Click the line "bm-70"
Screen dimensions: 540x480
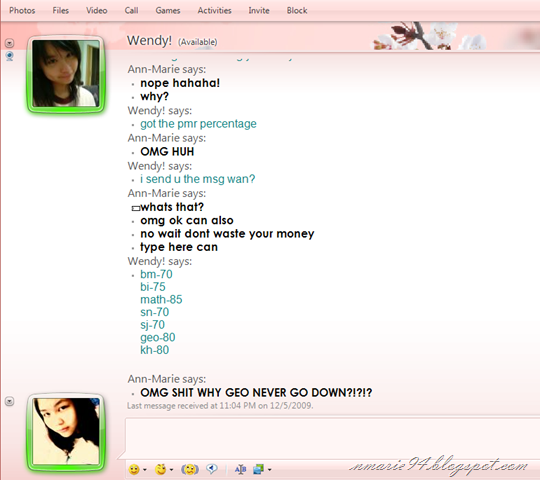click(156, 274)
